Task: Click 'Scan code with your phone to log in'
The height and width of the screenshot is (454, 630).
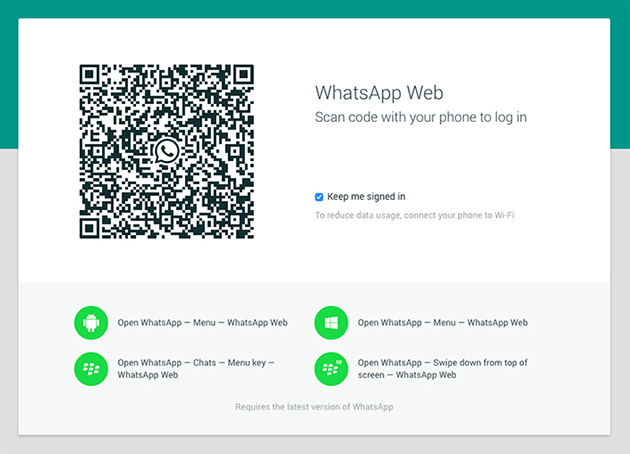Action: 421,117
